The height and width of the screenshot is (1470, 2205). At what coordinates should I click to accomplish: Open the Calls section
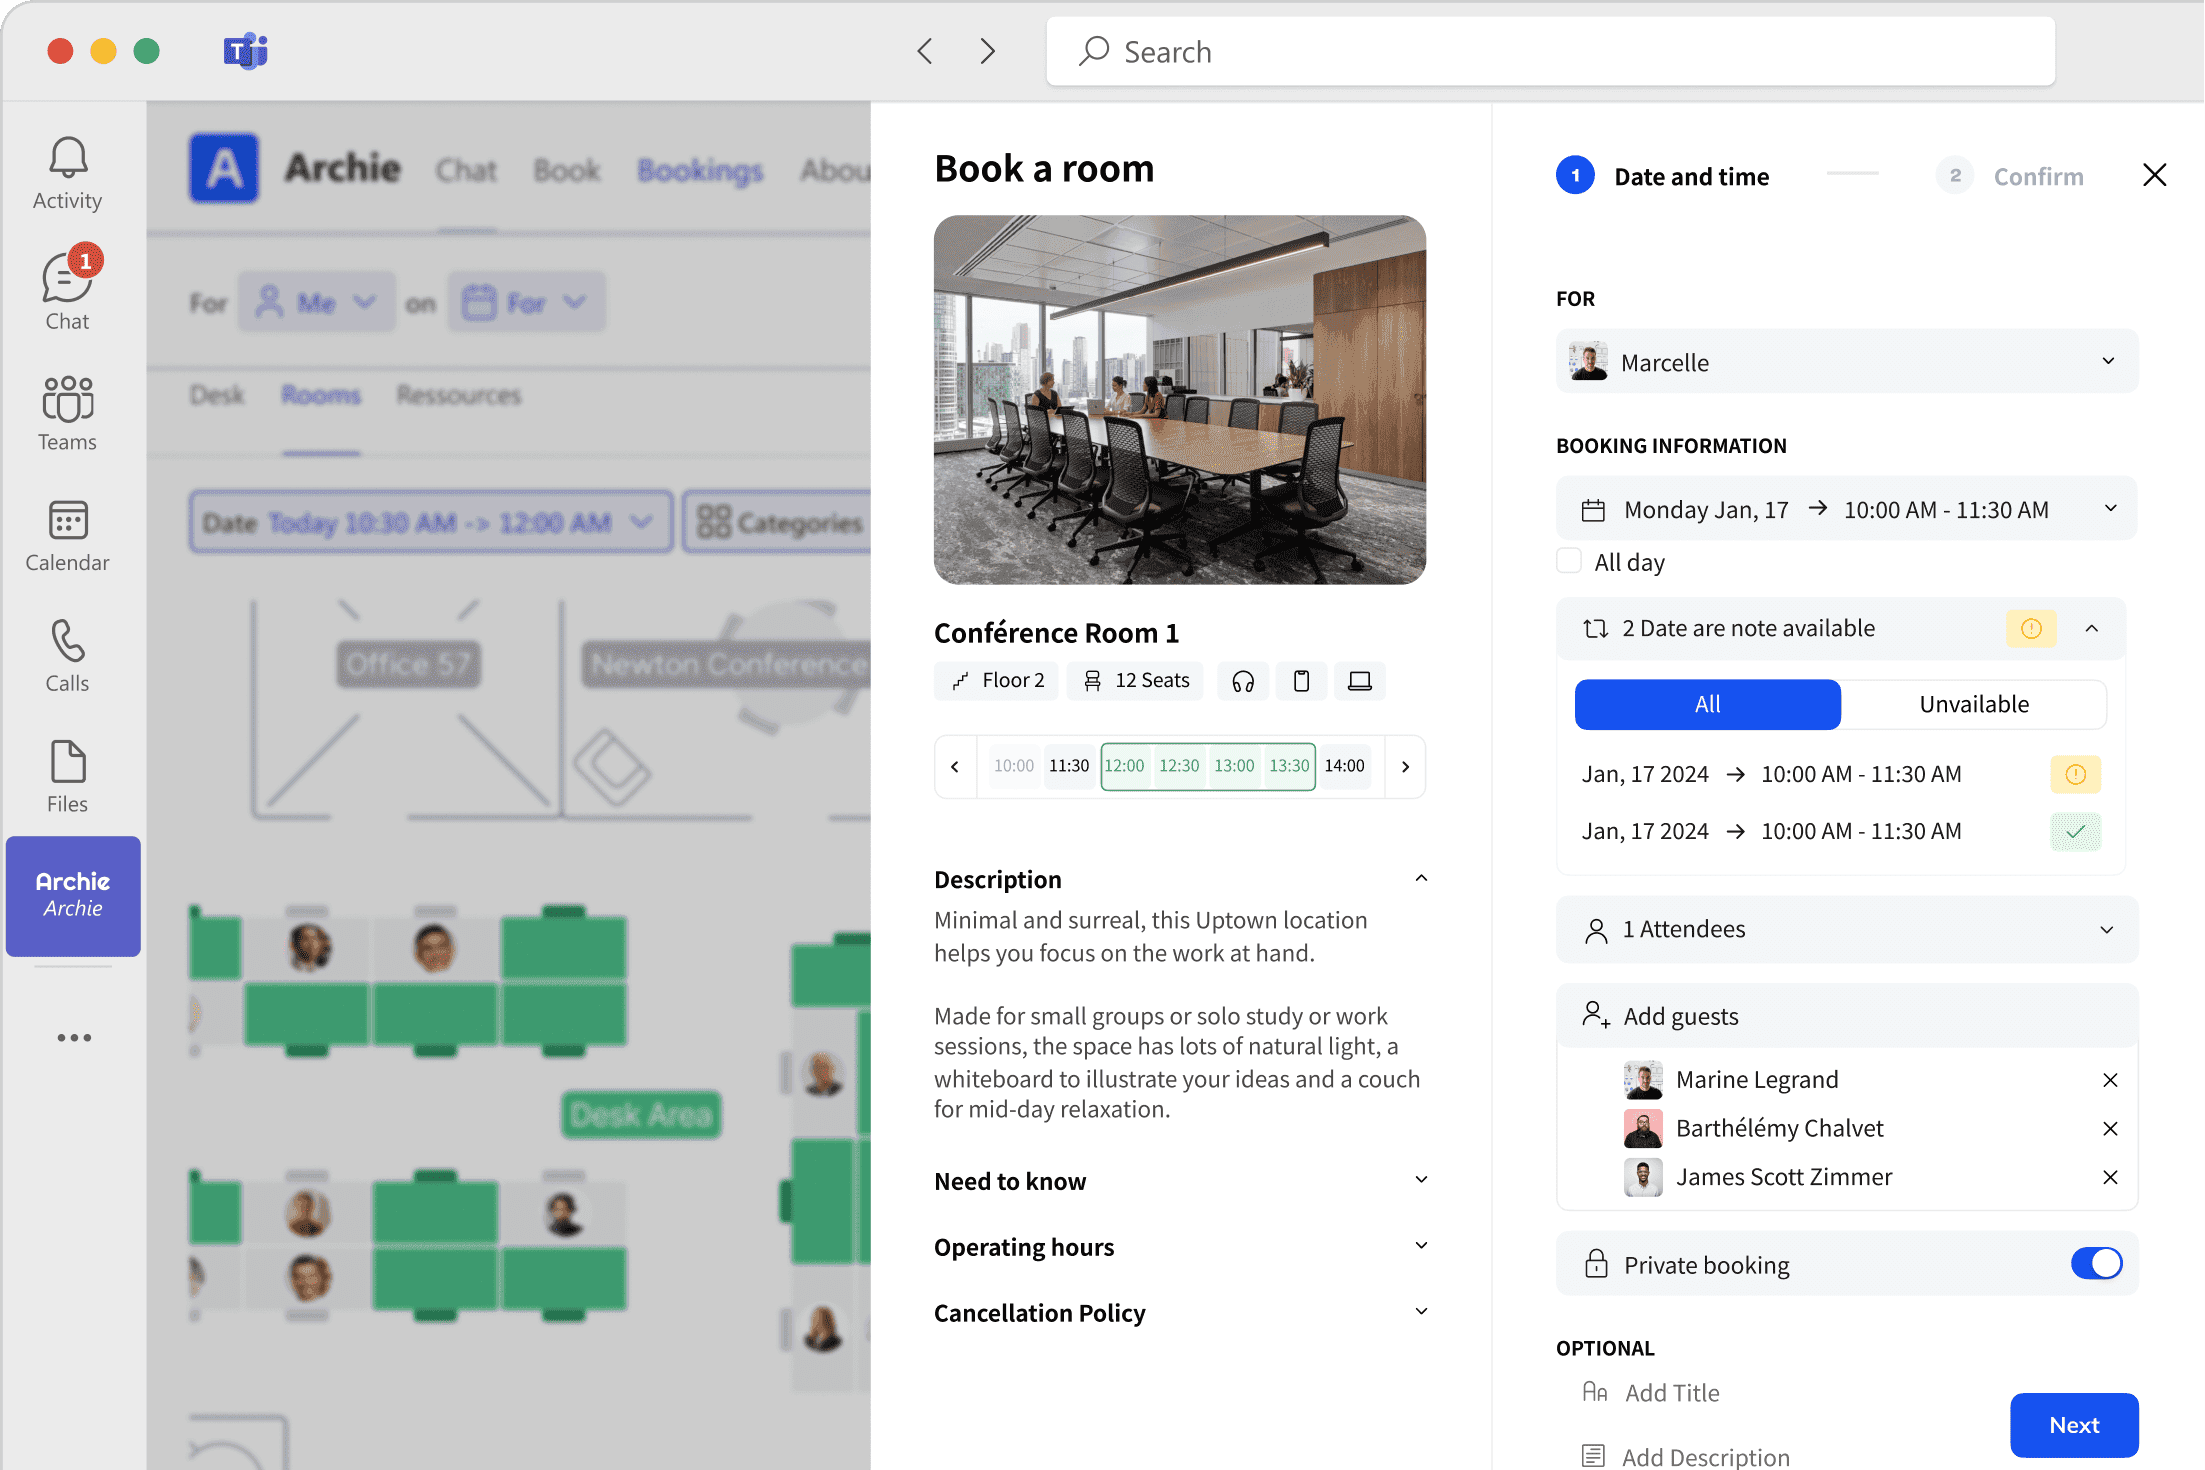pos(66,654)
